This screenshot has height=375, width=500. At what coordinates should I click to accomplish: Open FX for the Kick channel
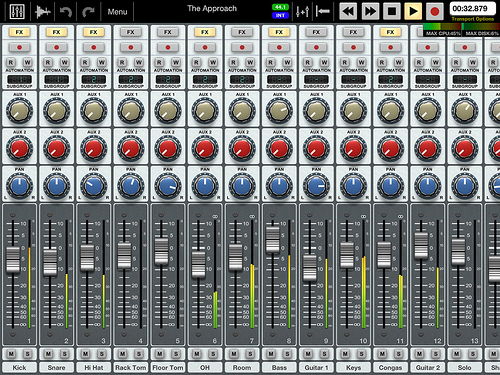tap(19, 32)
